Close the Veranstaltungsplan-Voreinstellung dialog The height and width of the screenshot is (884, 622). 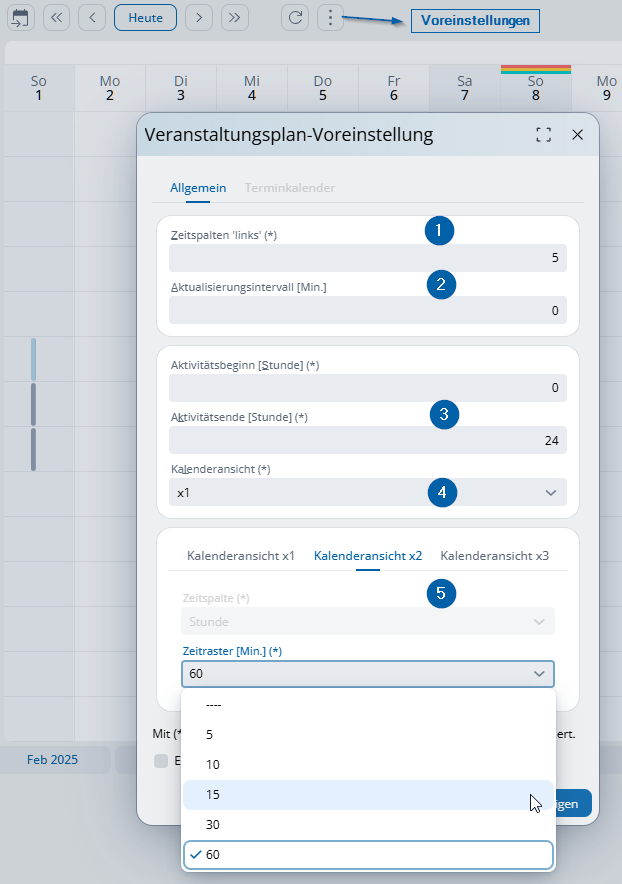577,135
